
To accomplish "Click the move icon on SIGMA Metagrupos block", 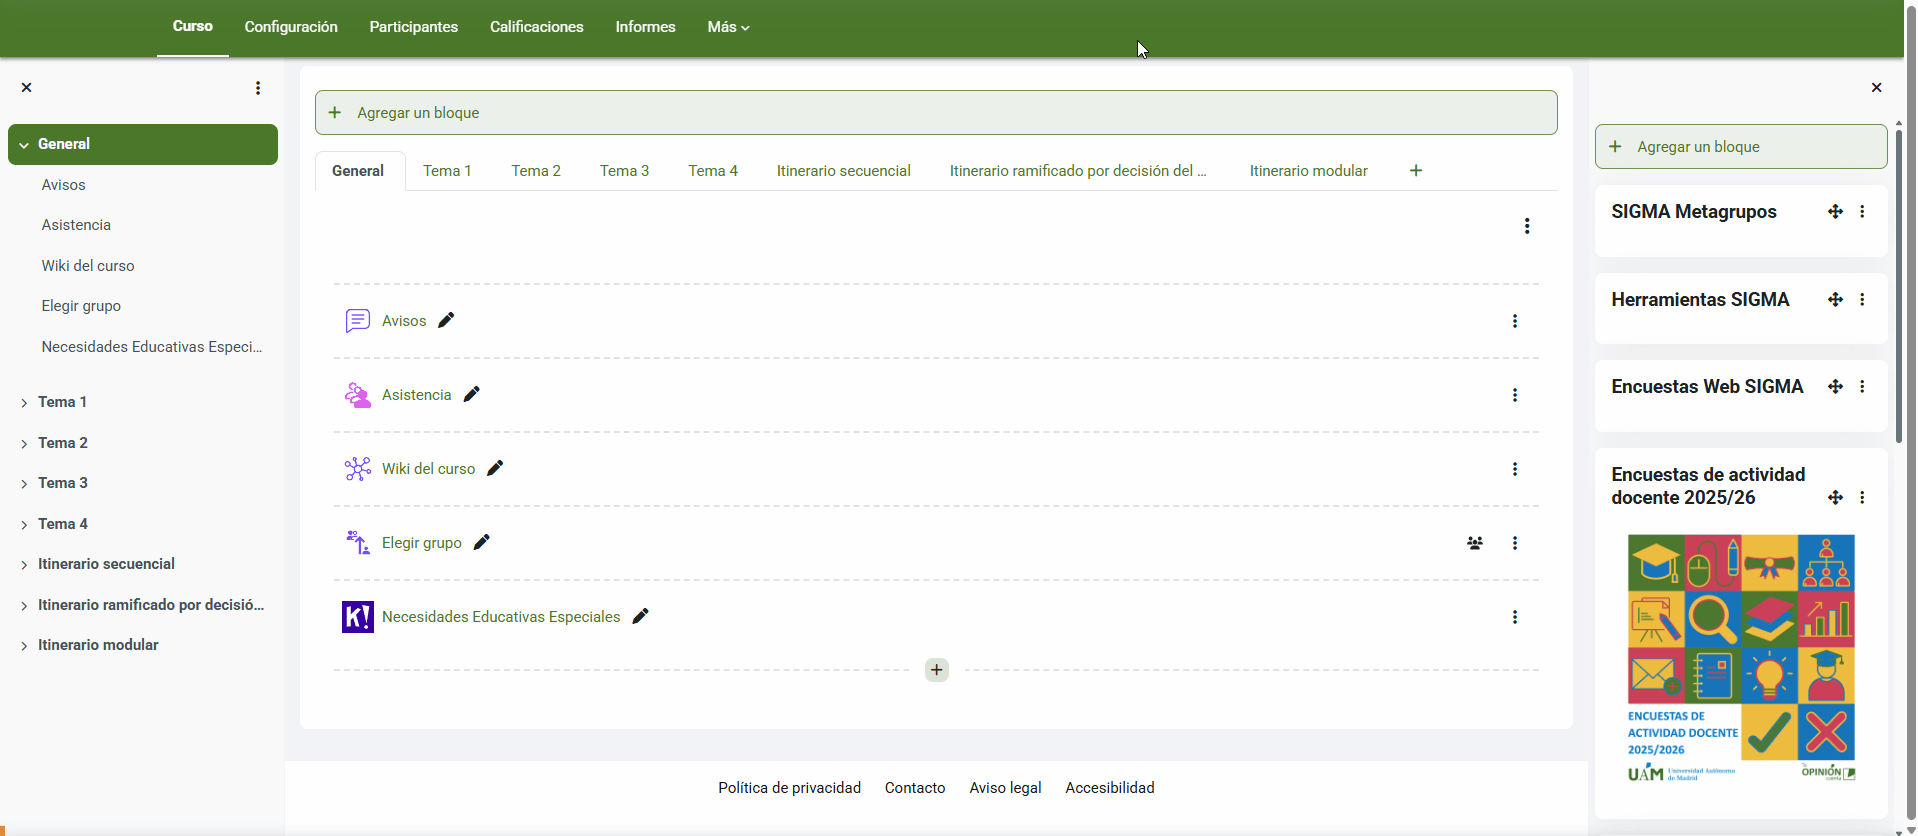I will click(1834, 212).
